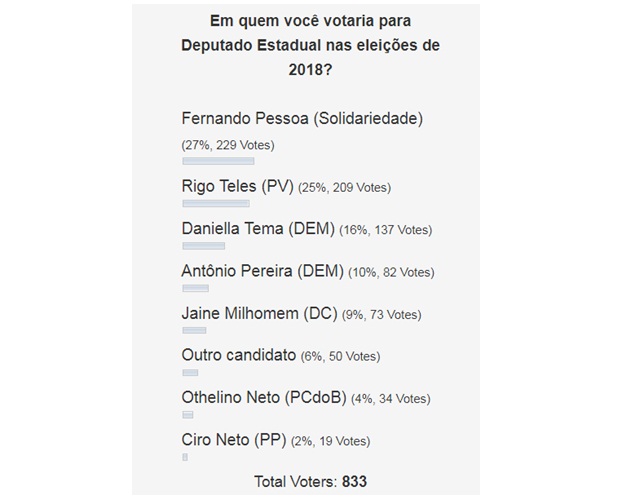Select Ciro Neto (PP) poll entry

coord(234,440)
